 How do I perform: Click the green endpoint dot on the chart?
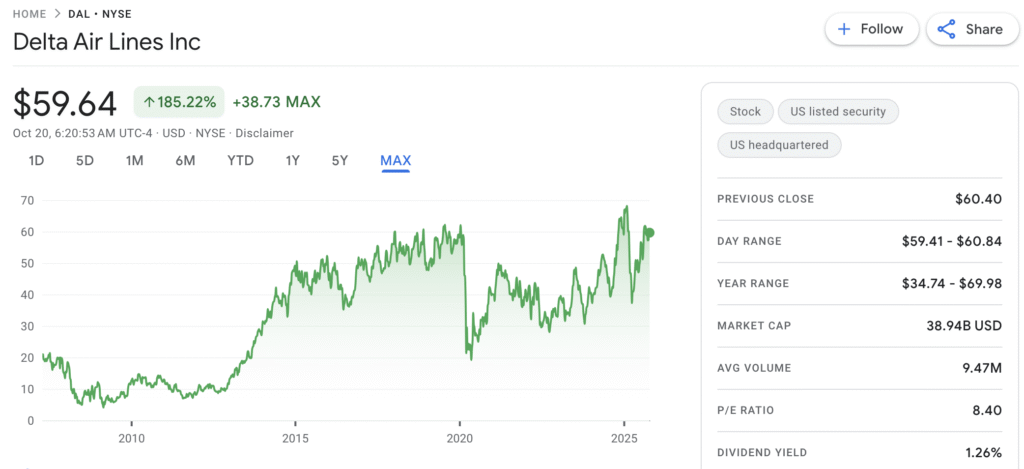click(x=649, y=233)
